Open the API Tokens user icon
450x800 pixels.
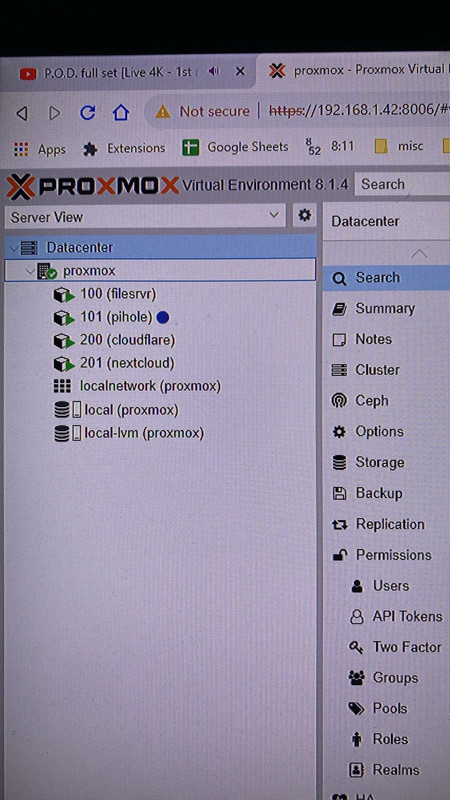click(x=356, y=617)
